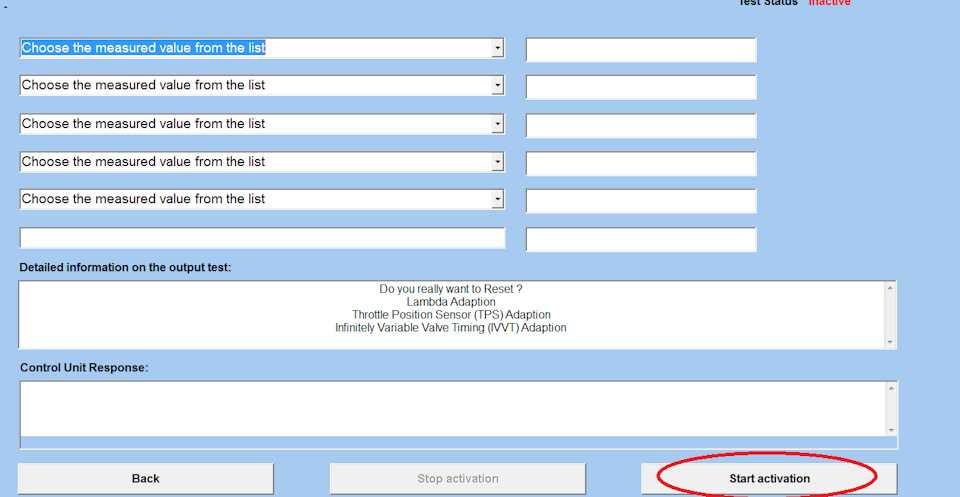Expand the fourth measured value dropdown
This screenshot has width=960, height=497.
497,162
